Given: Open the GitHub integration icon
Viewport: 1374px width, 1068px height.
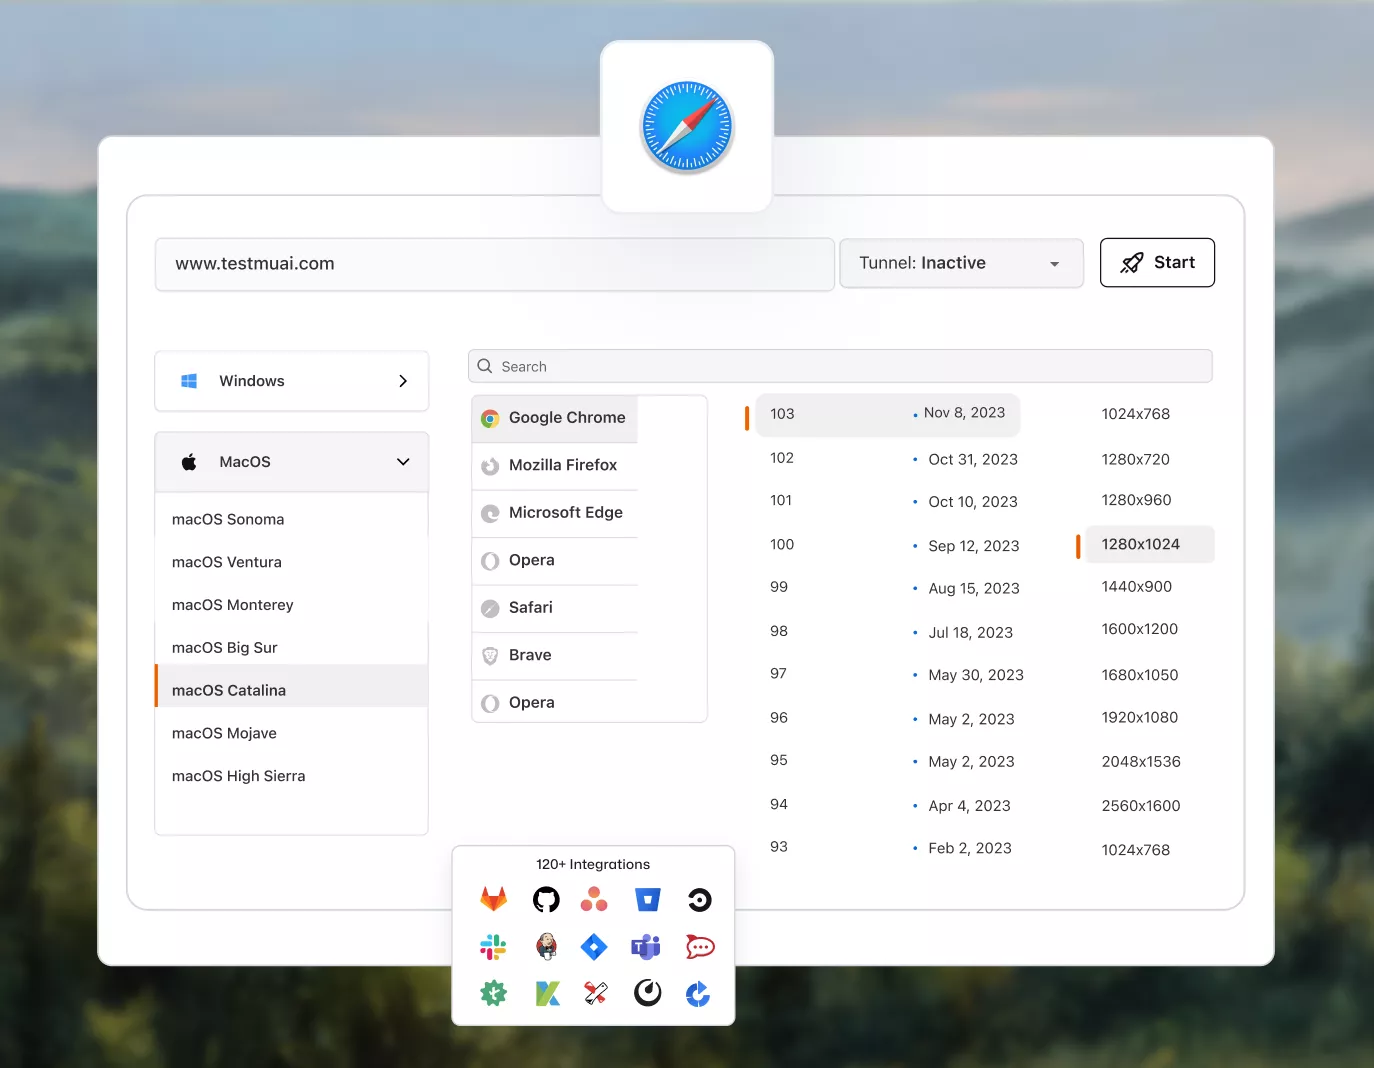Looking at the screenshot, I should pos(546,900).
